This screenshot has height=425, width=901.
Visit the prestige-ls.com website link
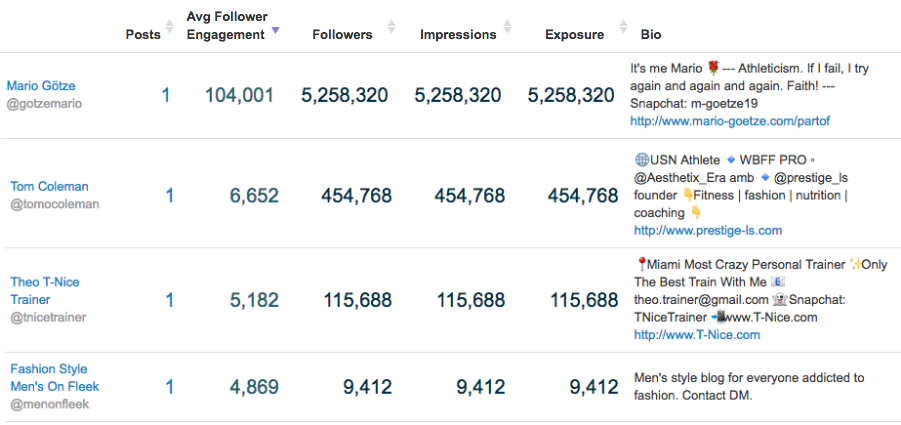pos(708,230)
